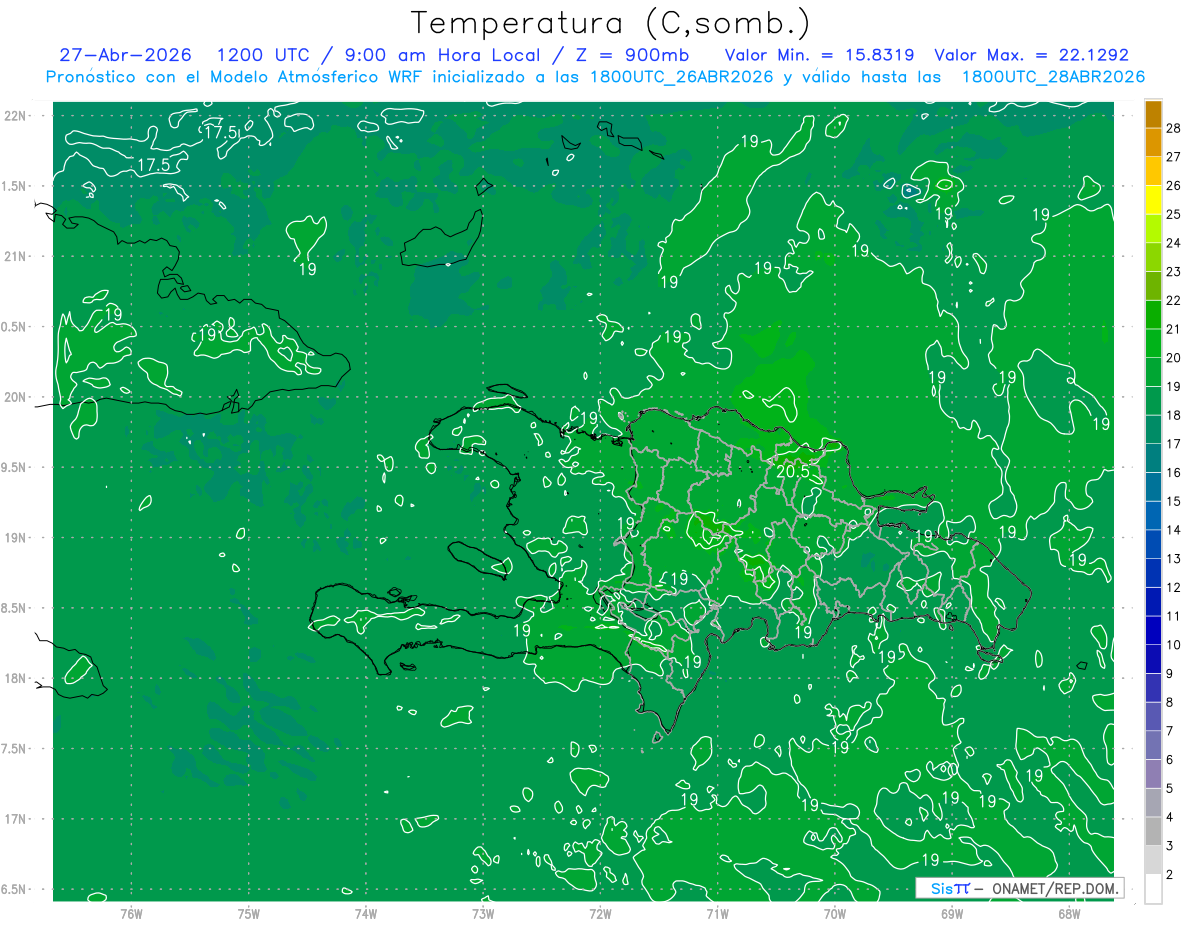Image resolution: width=1200 pixels, height=927 pixels.
Task: Click the legend number 19 label
Action: coord(1173,386)
